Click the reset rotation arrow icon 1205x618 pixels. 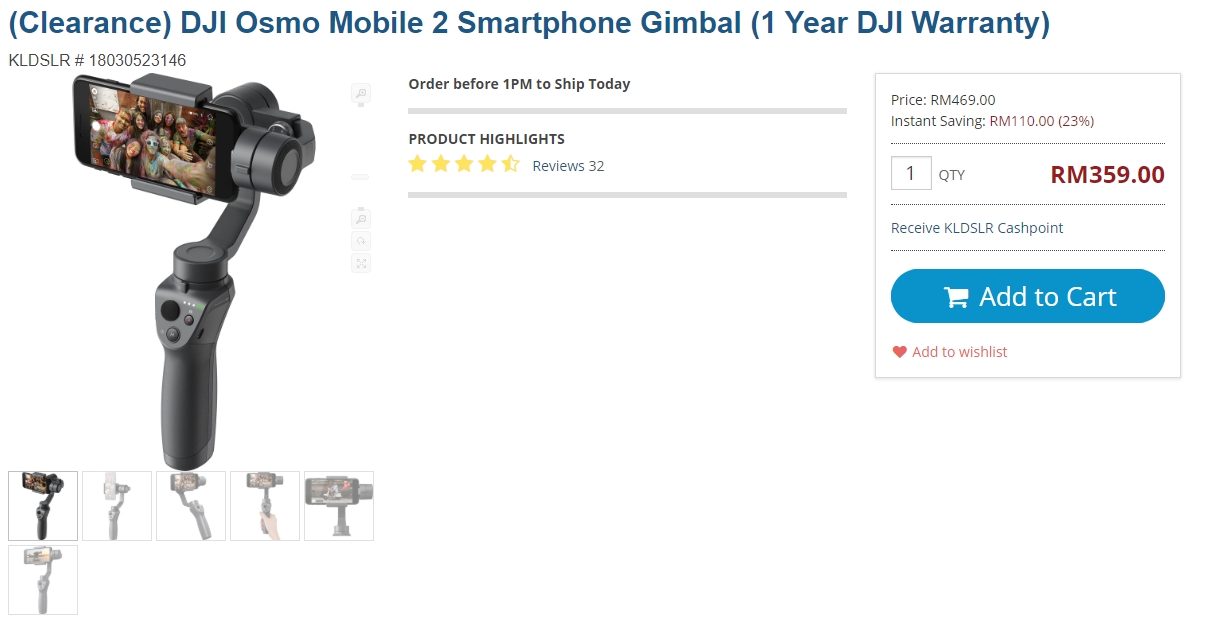pyautogui.click(x=361, y=241)
